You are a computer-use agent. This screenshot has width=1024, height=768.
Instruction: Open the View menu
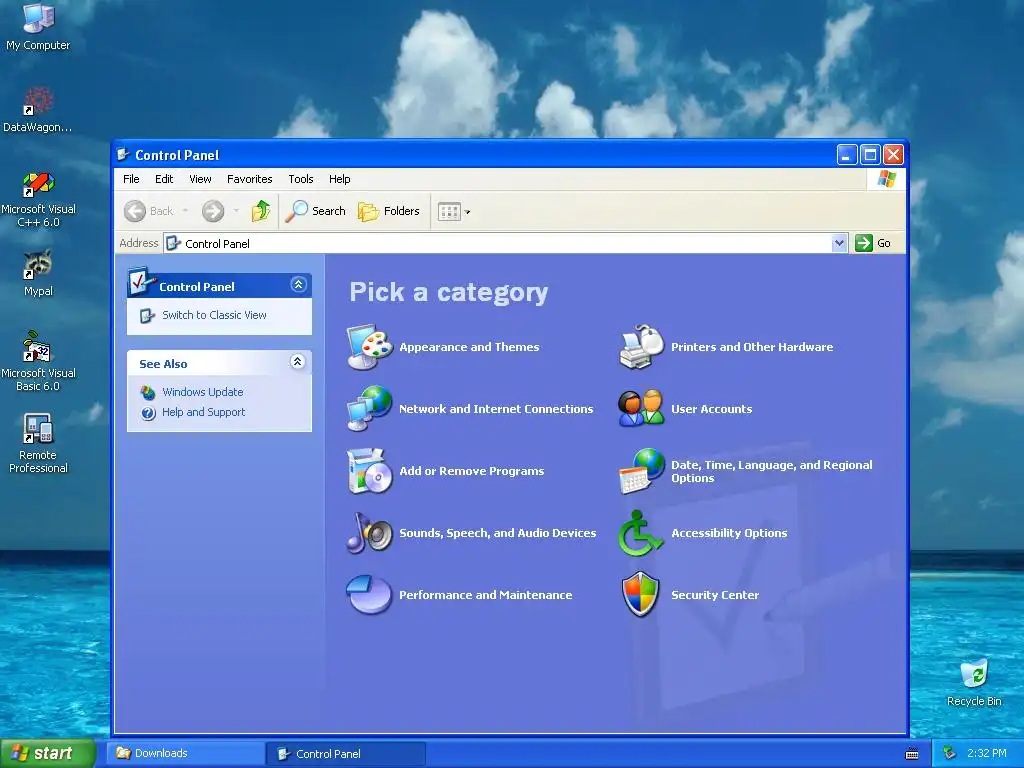200,179
